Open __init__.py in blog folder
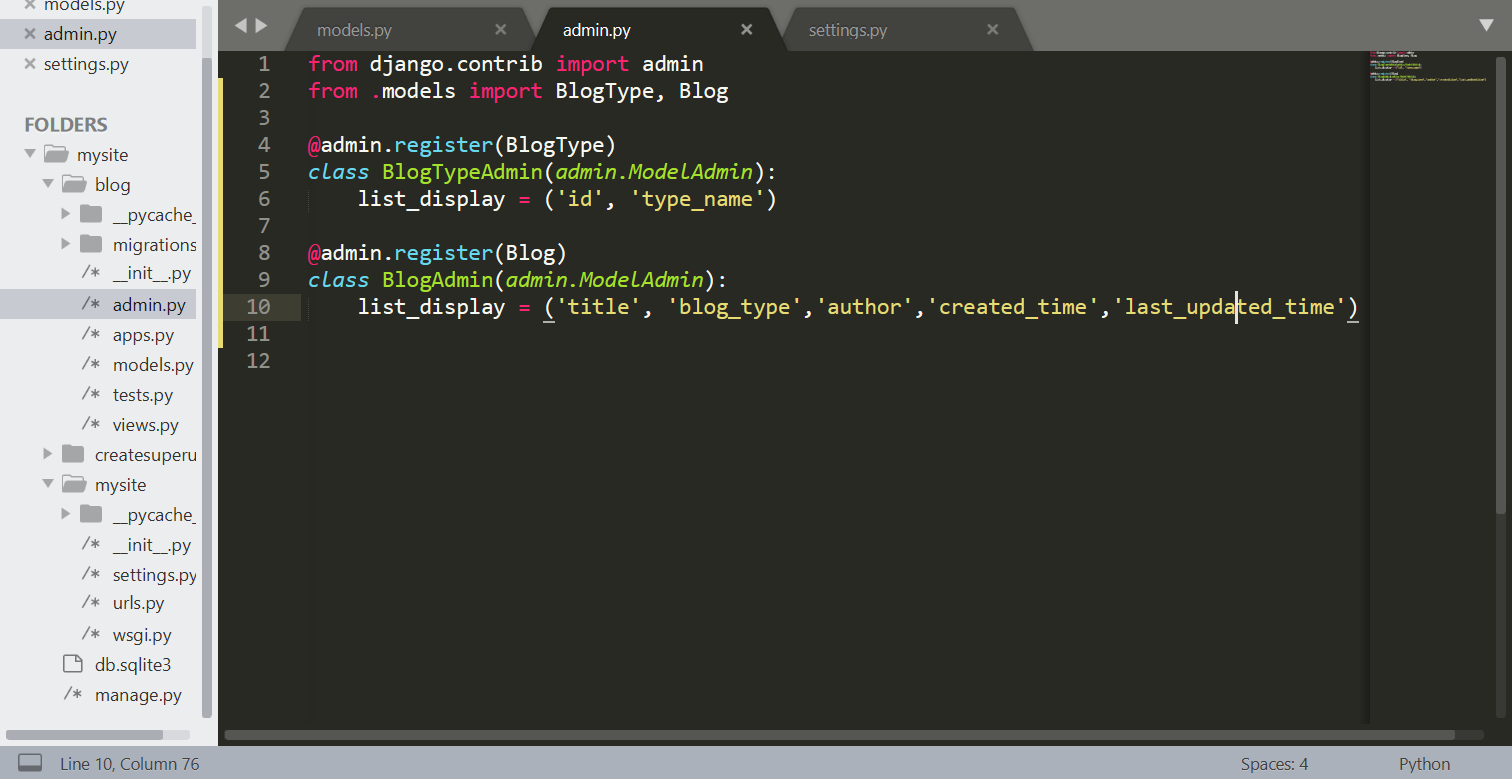1512x779 pixels. [152, 274]
